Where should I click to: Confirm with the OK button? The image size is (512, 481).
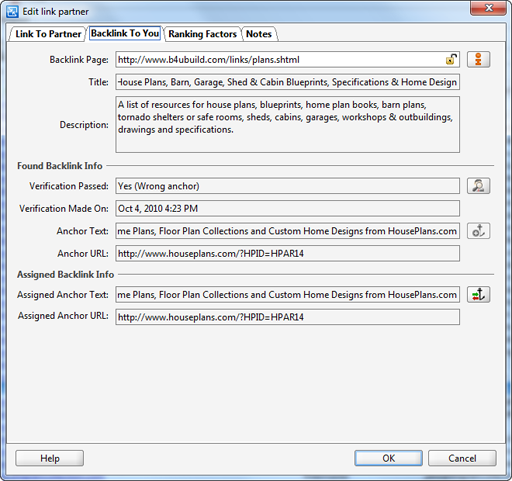[389, 458]
